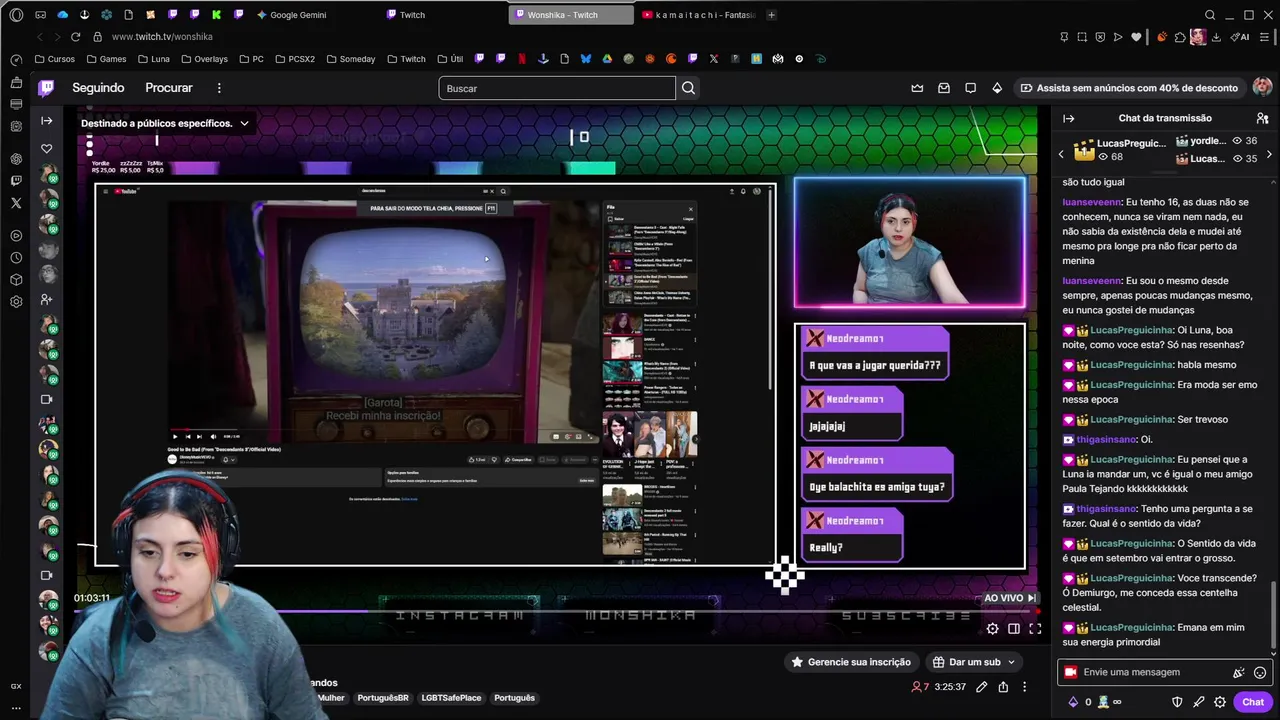Click the purple Chat send button
The width and height of the screenshot is (1280, 720).
(x=1253, y=702)
